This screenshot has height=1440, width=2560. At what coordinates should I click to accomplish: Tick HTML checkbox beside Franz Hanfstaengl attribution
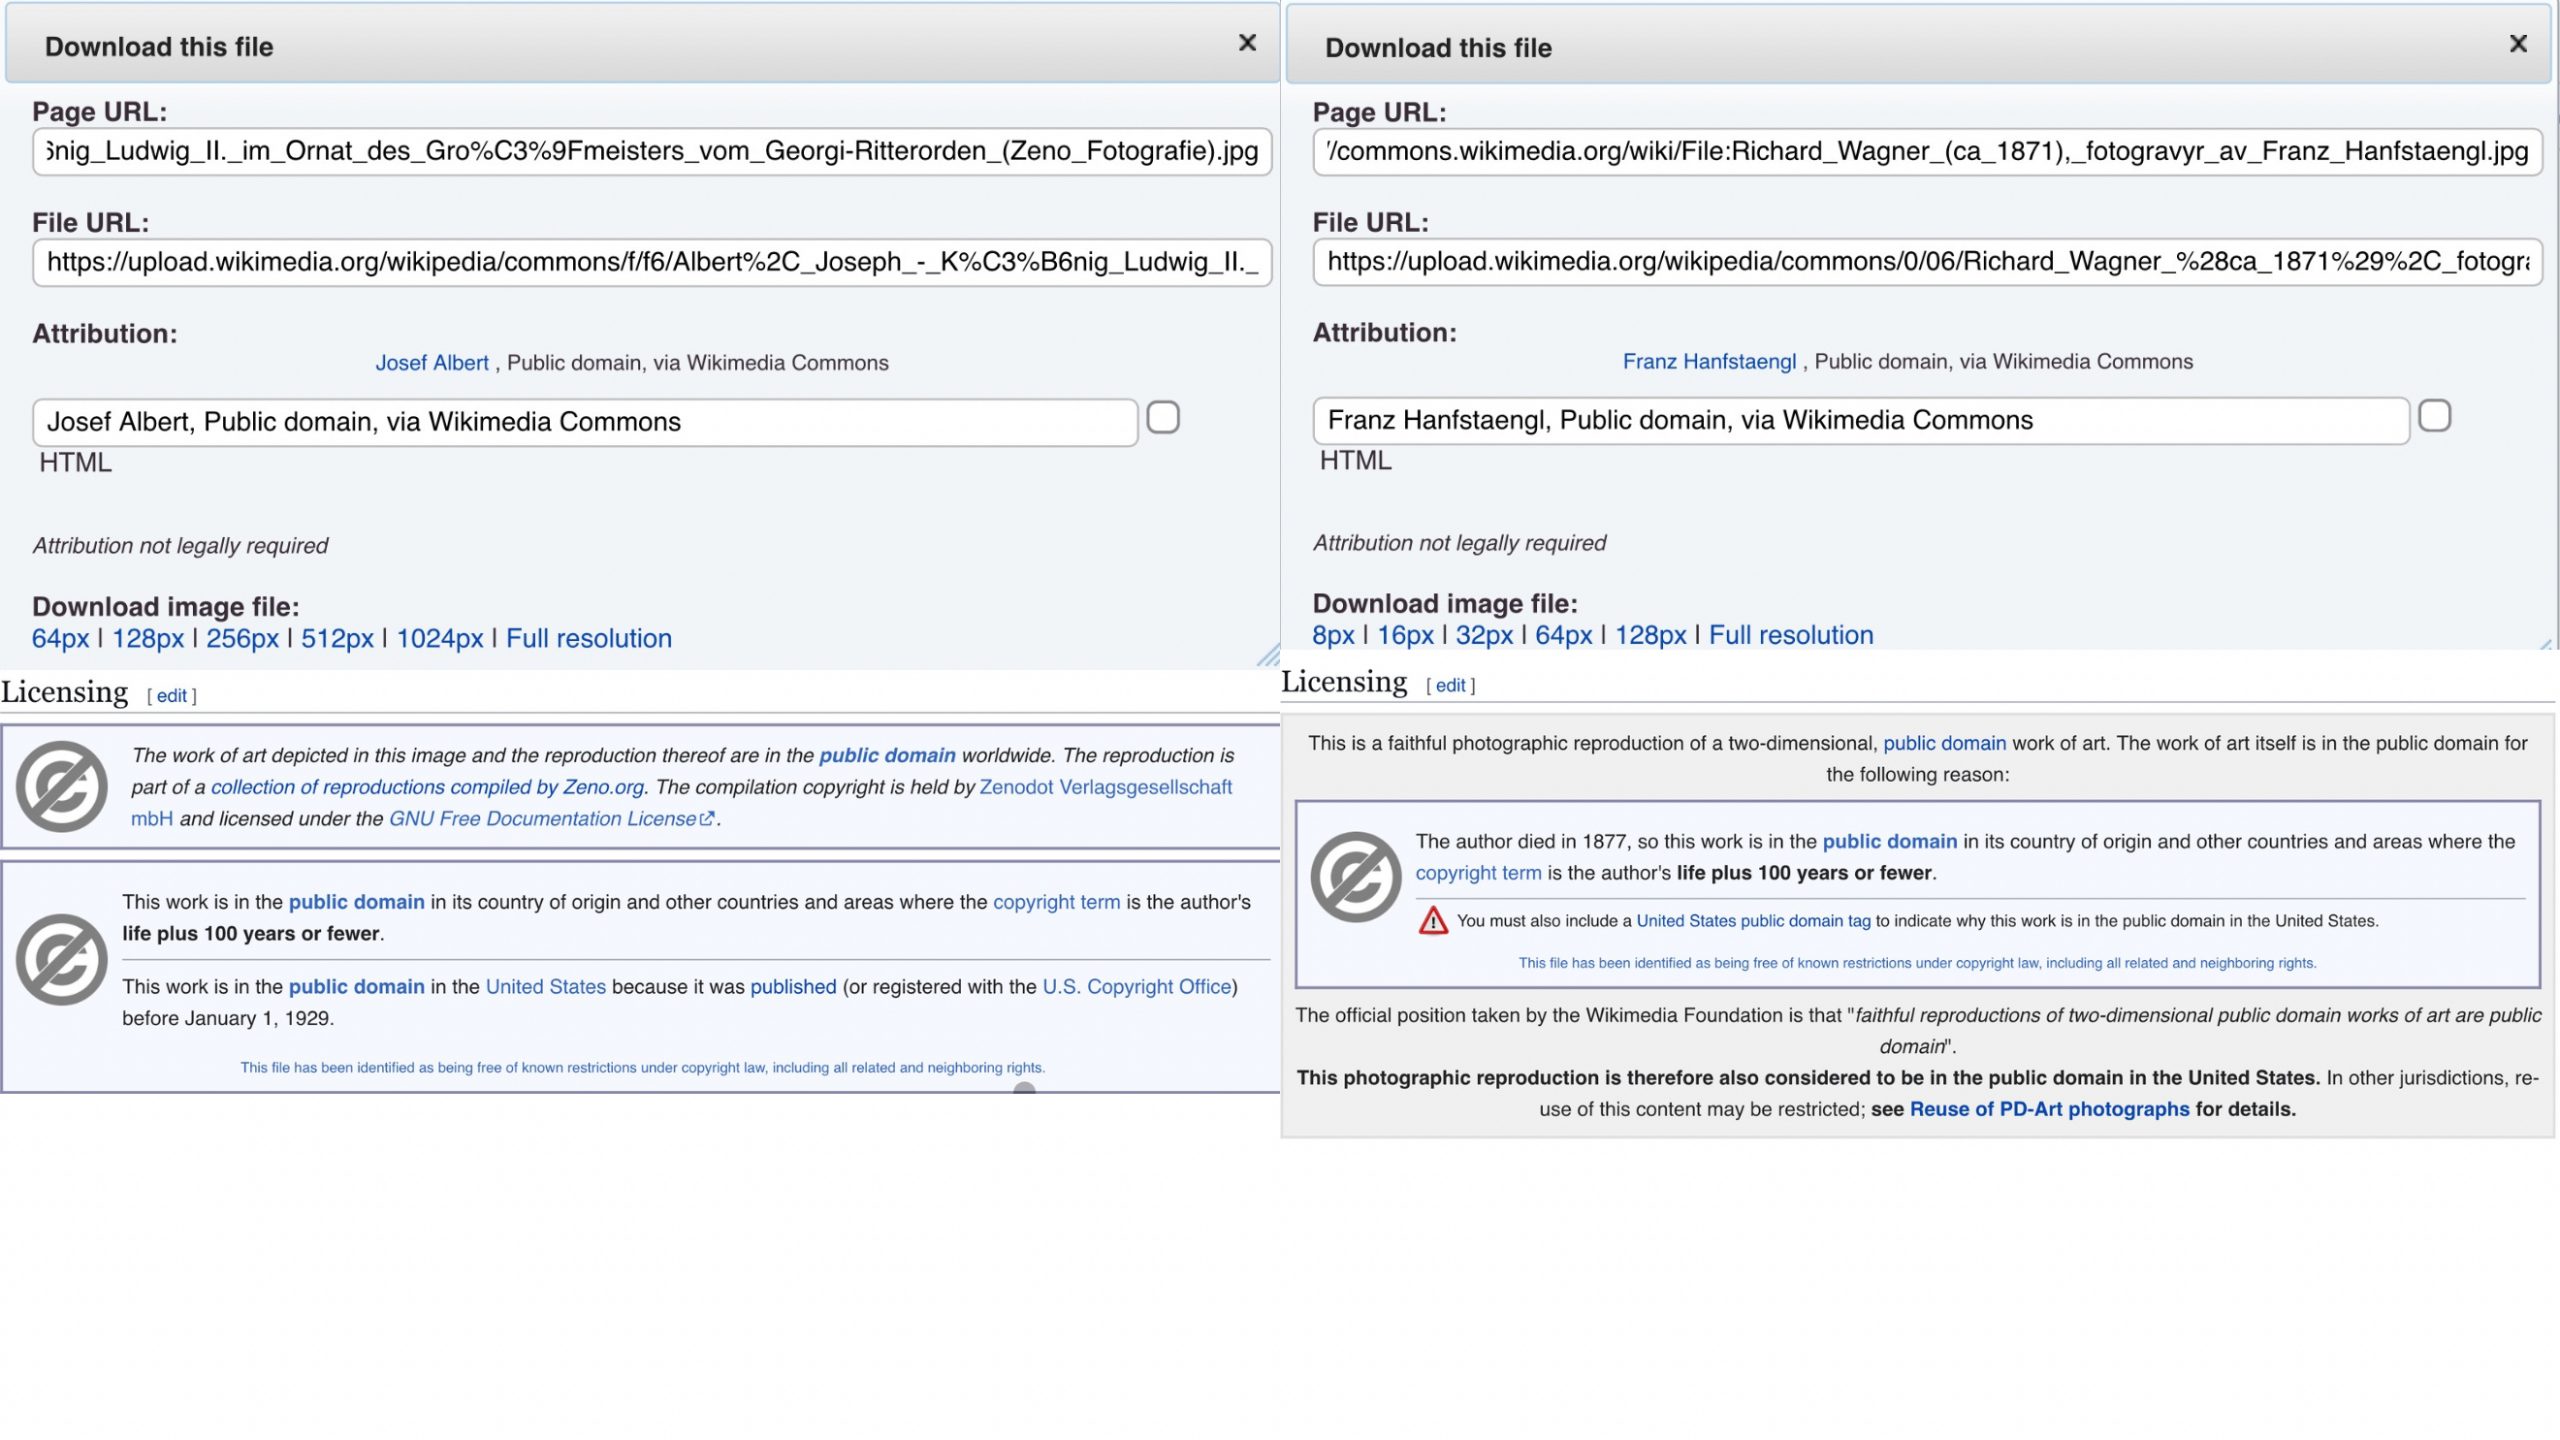[x=2434, y=416]
